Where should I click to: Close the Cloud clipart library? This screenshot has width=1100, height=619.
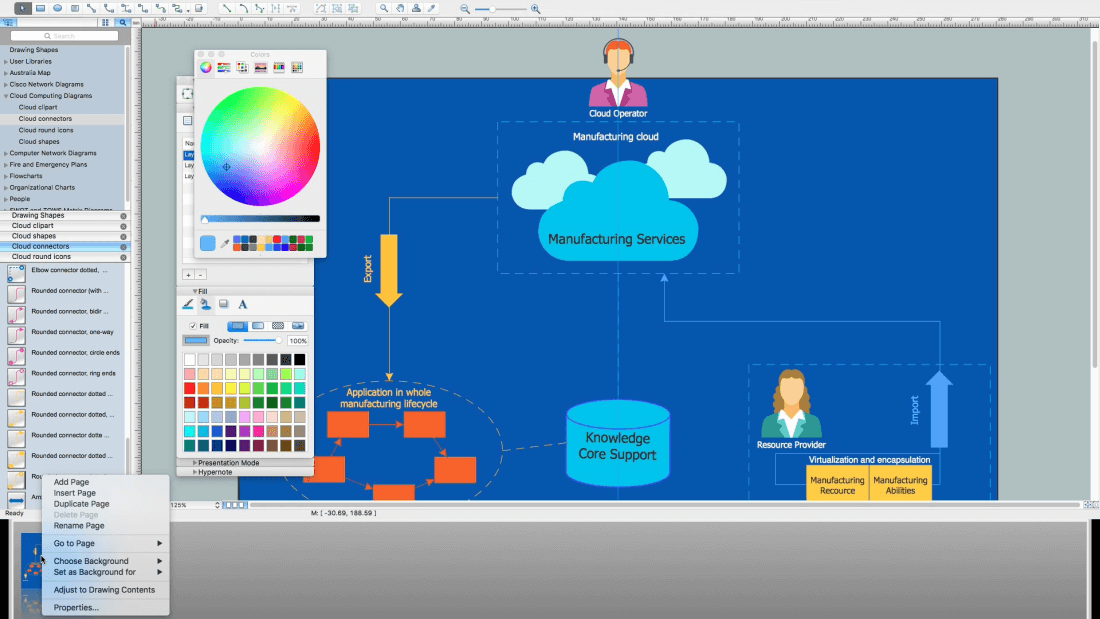[123, 226]
